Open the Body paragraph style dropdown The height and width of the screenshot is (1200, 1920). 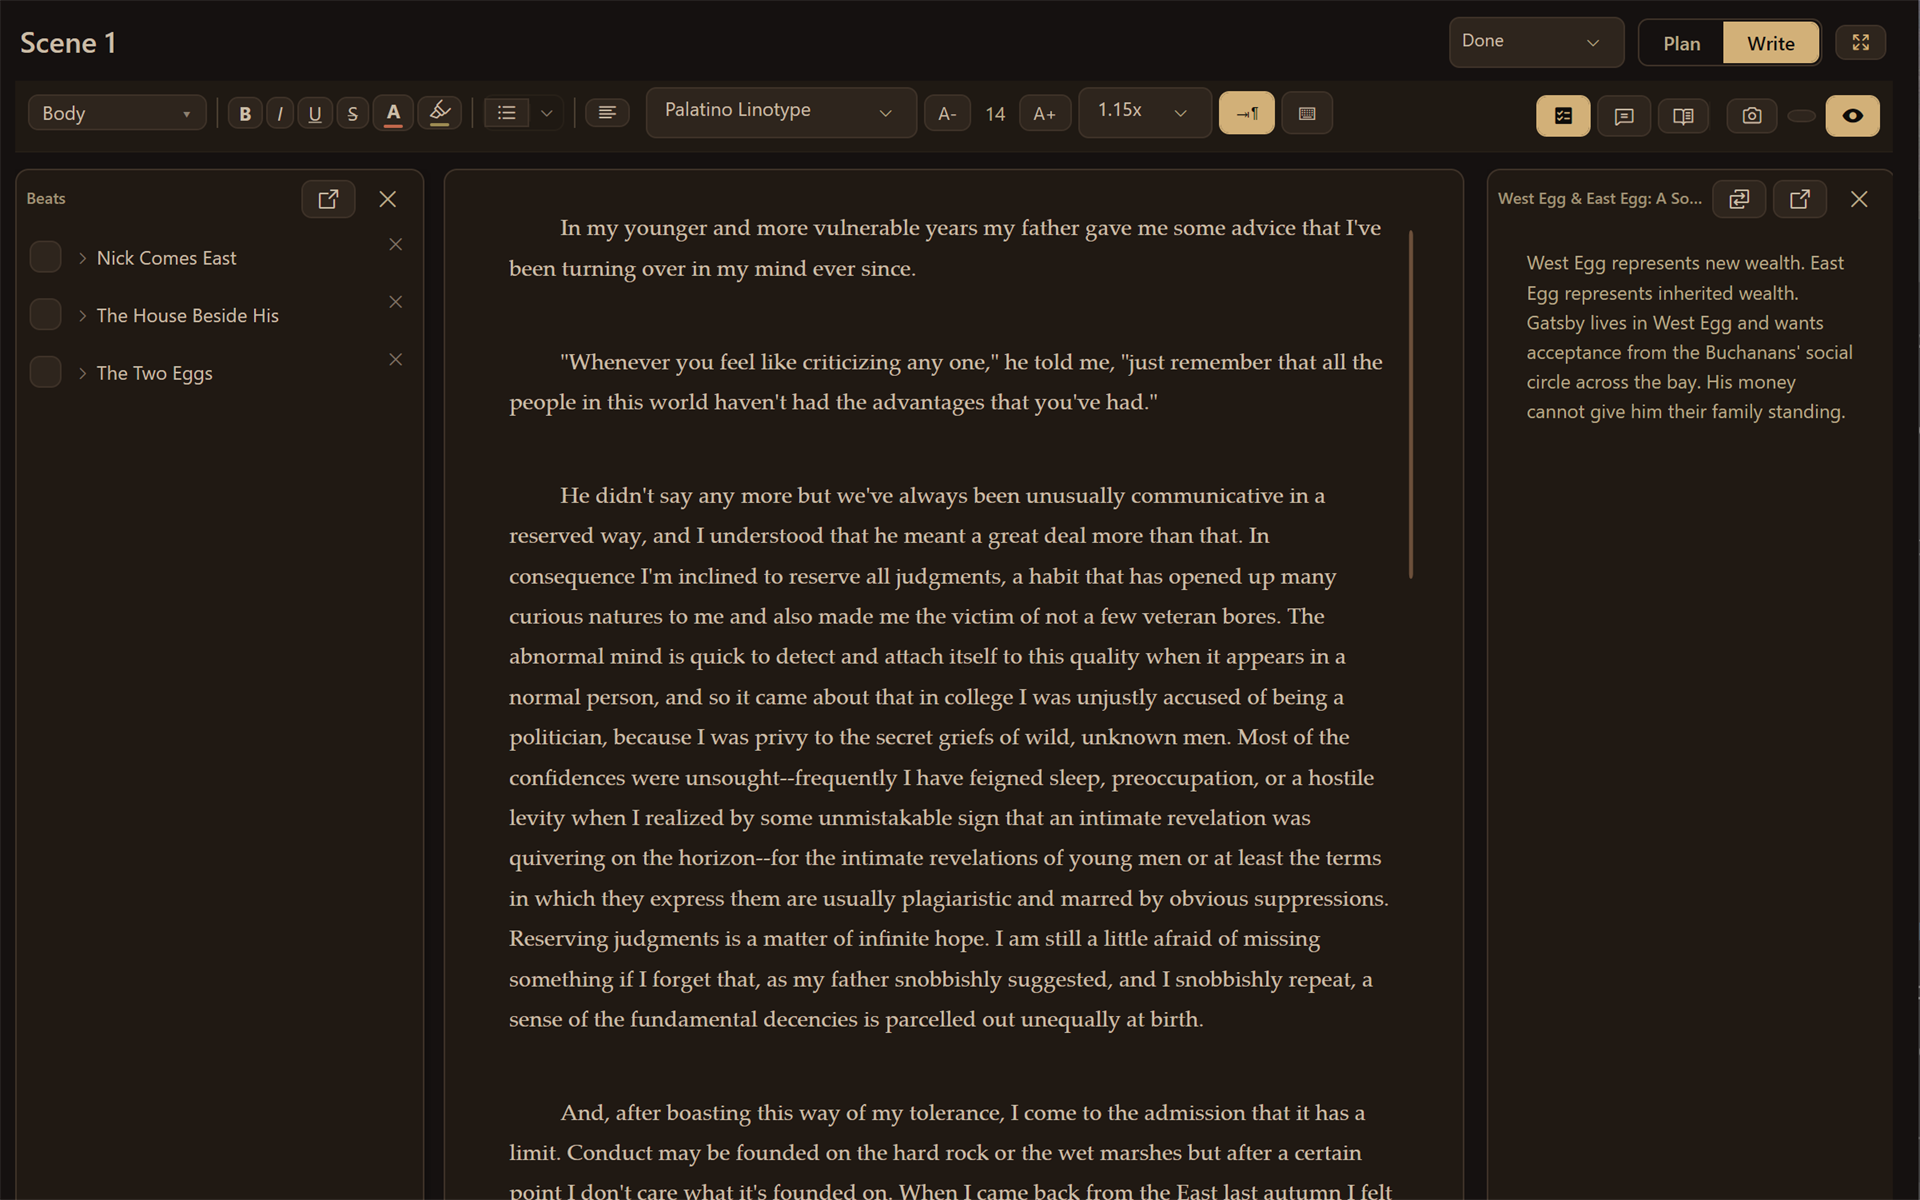click(x=117, y=113)
